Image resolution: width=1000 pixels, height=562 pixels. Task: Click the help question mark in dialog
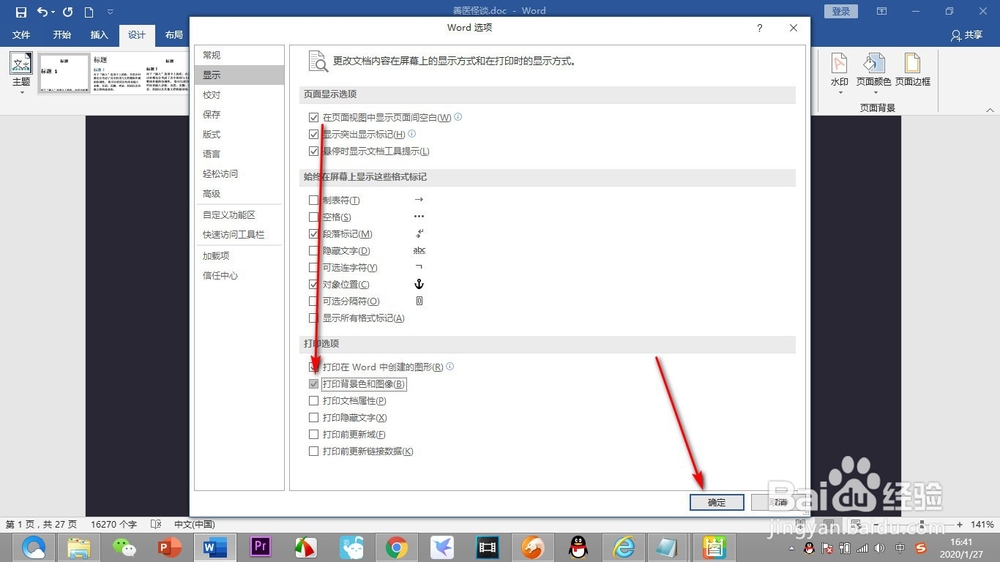[x=760, y=28]
